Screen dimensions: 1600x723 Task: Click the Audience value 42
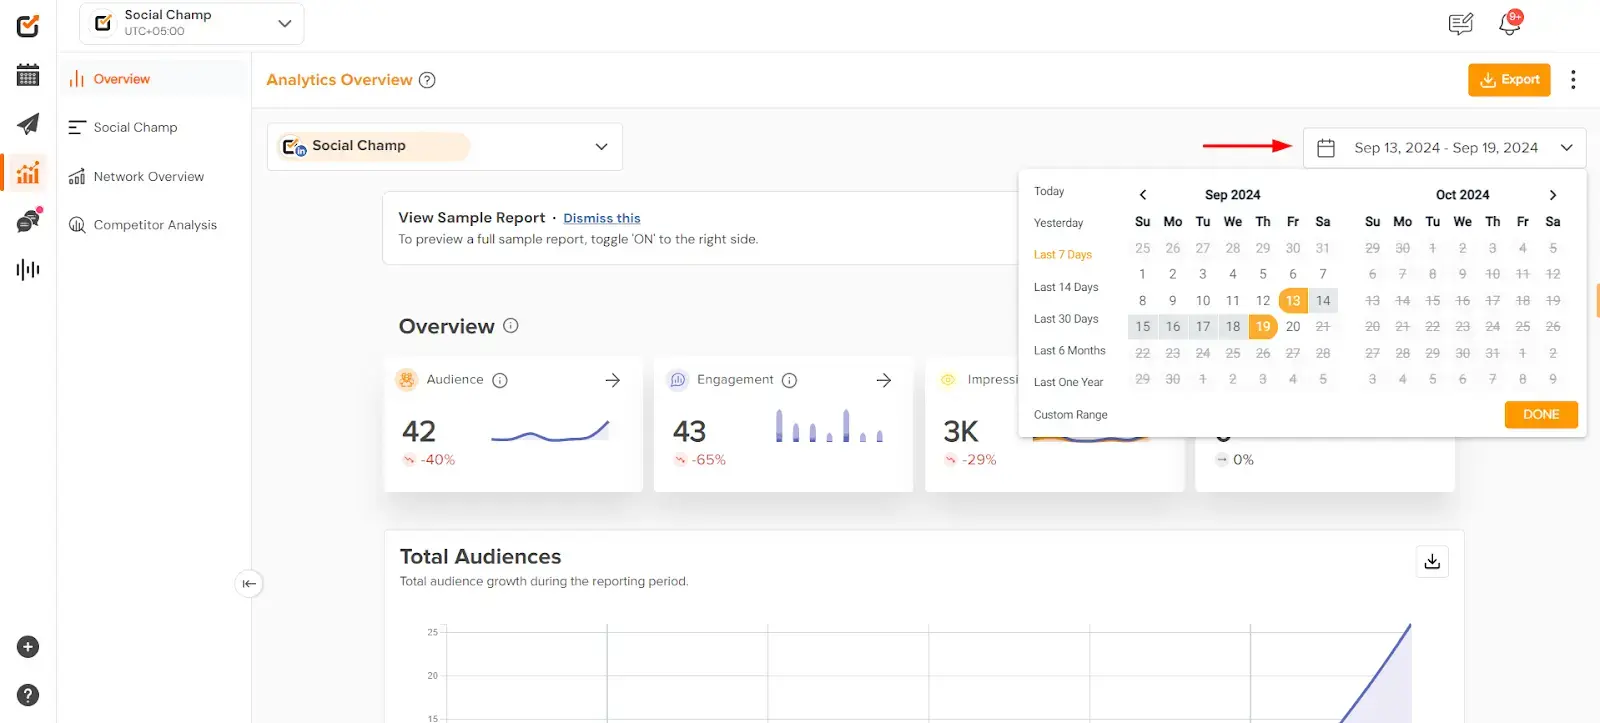pyautogui.click(x=419, y=431)
